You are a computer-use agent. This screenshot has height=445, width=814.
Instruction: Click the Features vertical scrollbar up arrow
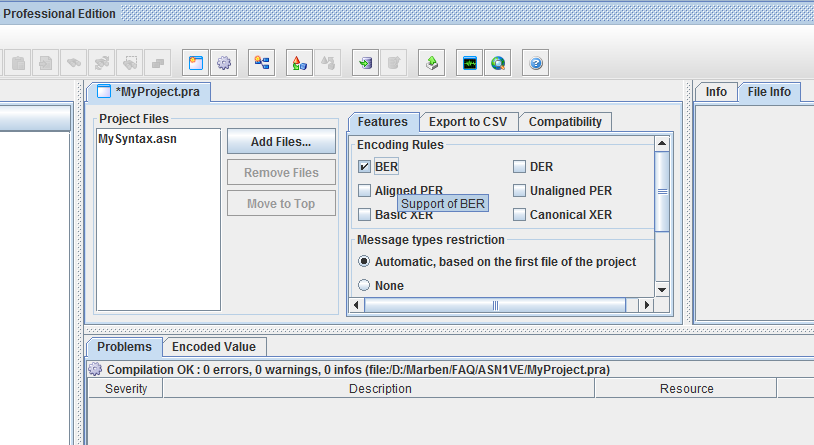[x=662, y=143]
